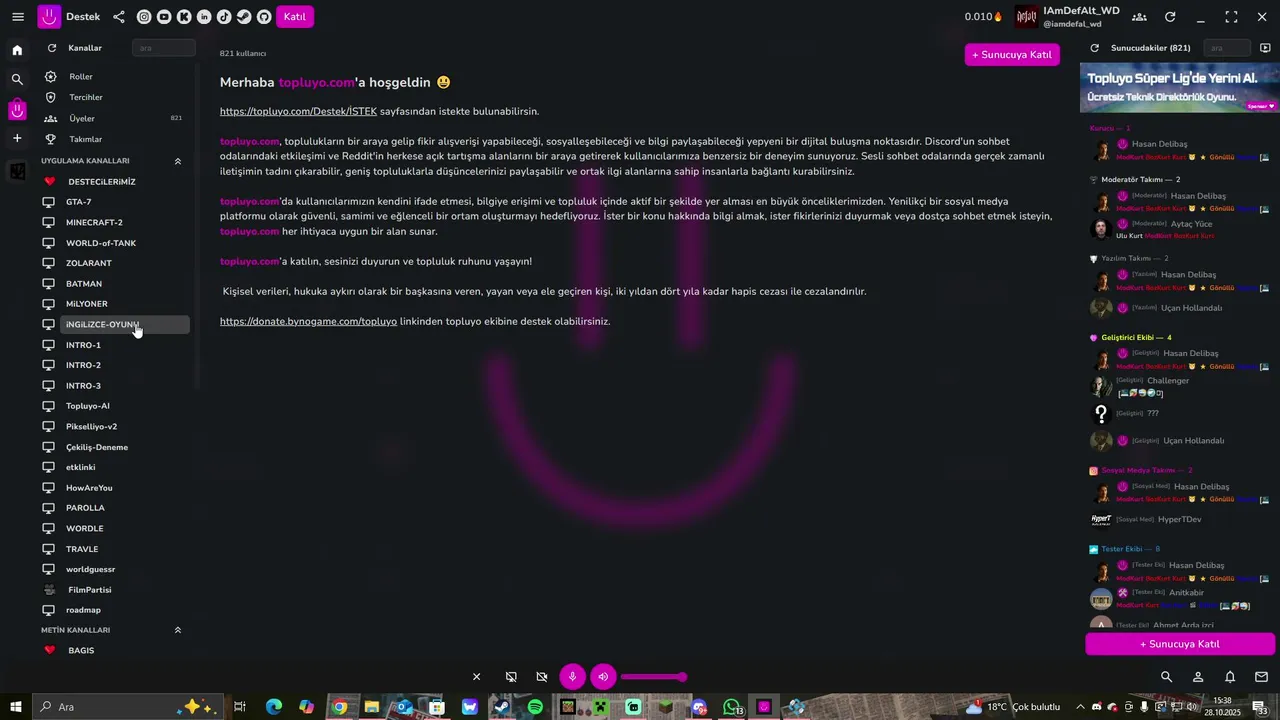Focus the member list search field
1280x720 pixels.
(1227, 48)
